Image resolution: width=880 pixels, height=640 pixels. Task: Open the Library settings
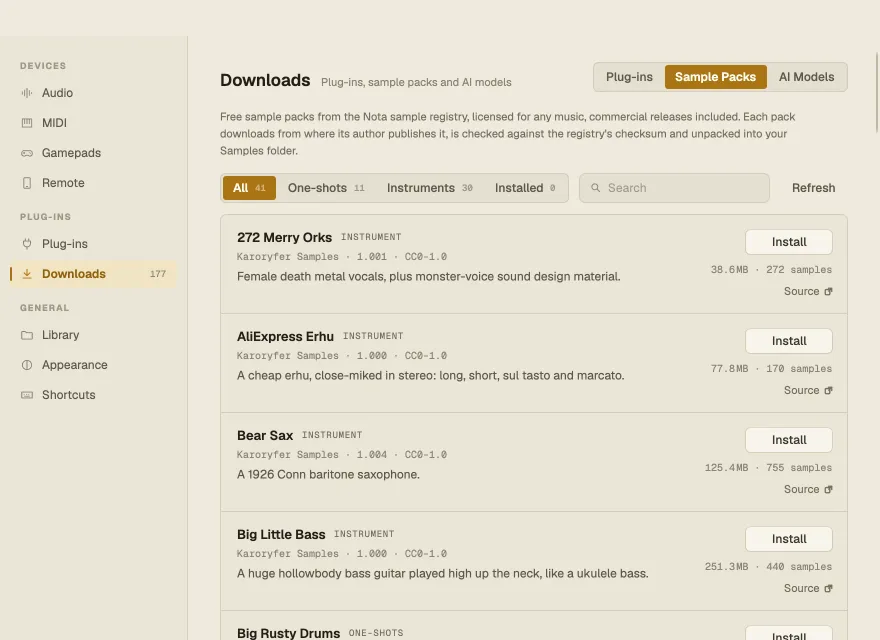point(94,335)
